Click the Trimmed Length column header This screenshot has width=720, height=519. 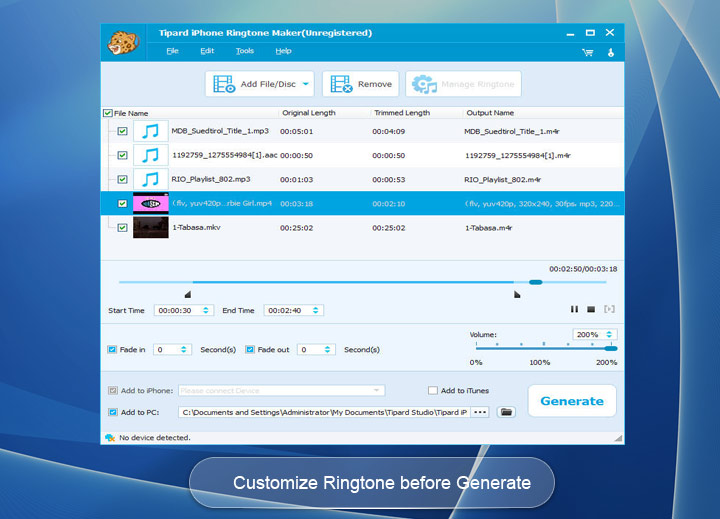(402, 113)
